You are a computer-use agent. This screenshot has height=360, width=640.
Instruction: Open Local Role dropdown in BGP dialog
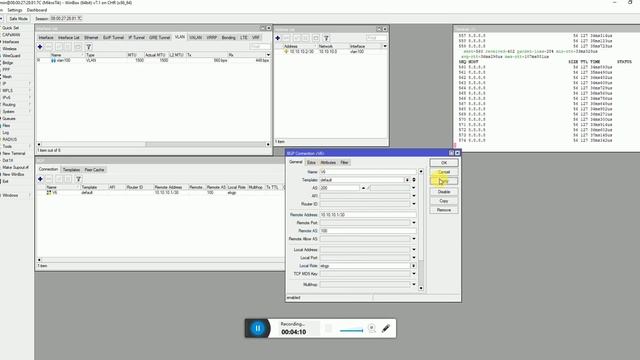pyautogui.click(x=413, y=266)
